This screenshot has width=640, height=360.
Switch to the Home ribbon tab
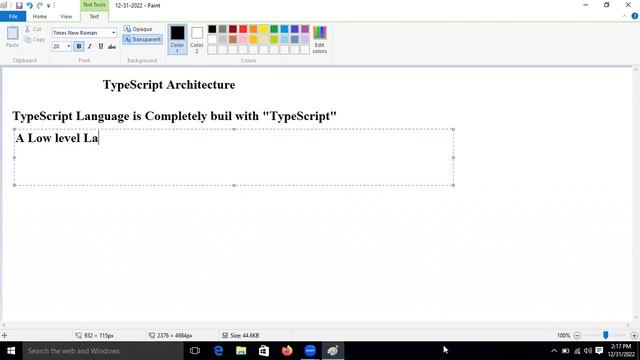point(40,16)
